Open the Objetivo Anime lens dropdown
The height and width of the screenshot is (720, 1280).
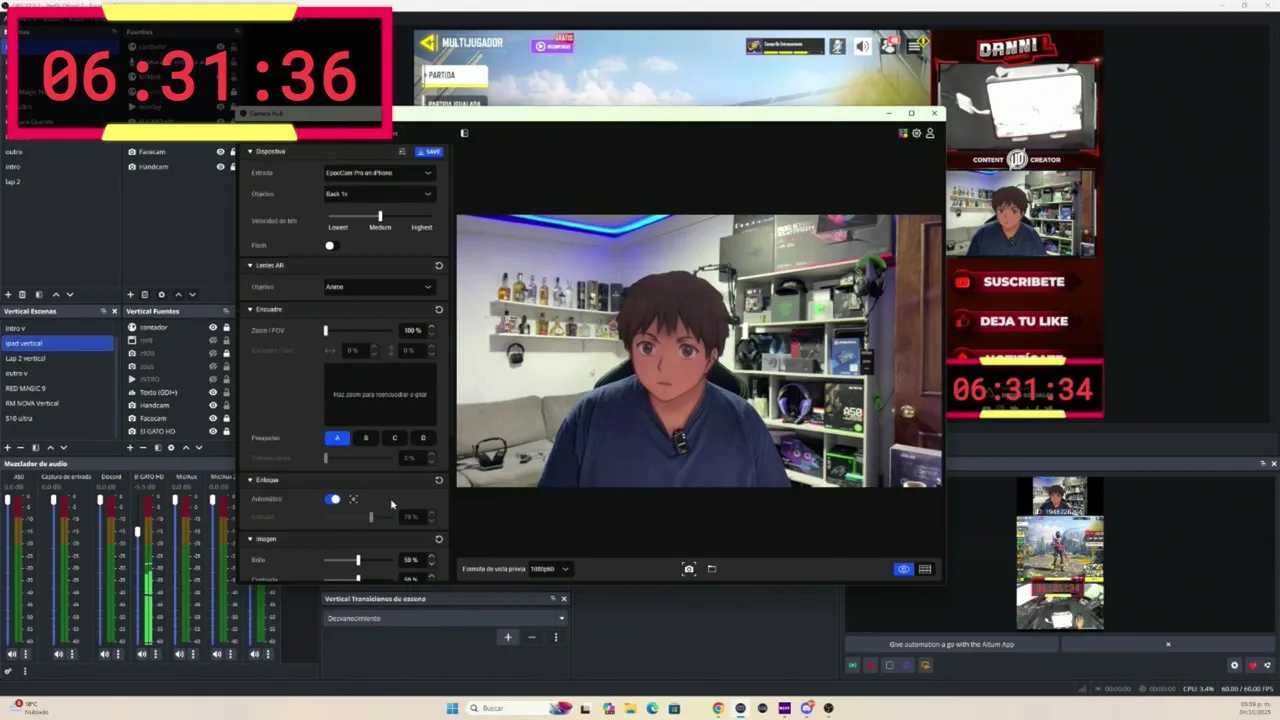(379, 287)
